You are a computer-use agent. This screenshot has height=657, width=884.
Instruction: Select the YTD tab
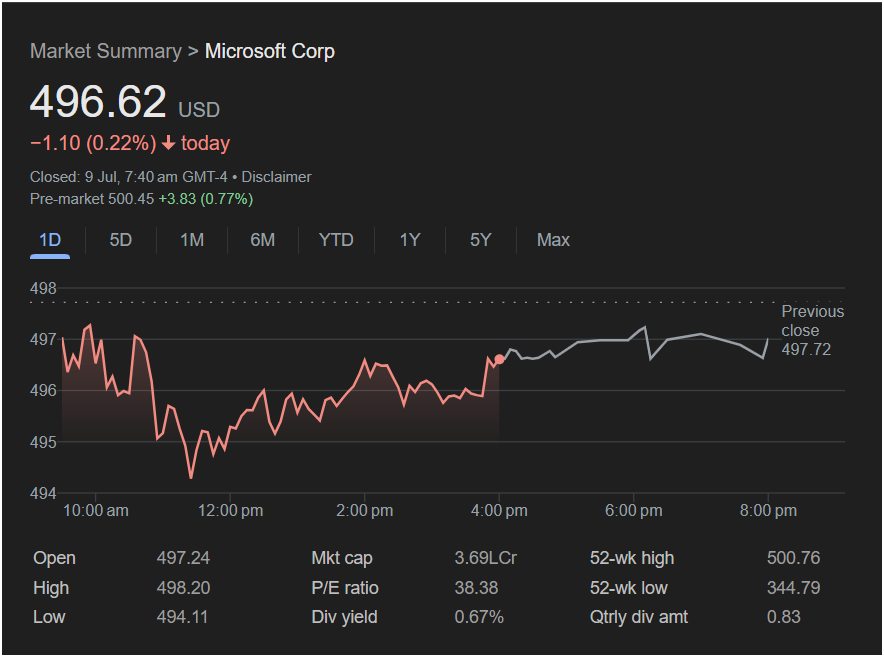336,240
